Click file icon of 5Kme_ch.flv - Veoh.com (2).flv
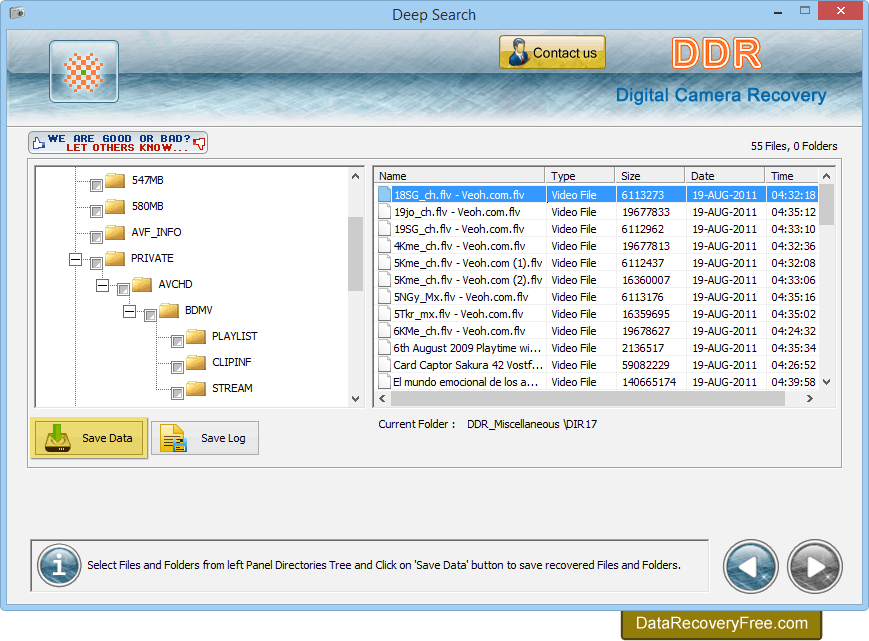869x641 pixels. pos(384,280)
